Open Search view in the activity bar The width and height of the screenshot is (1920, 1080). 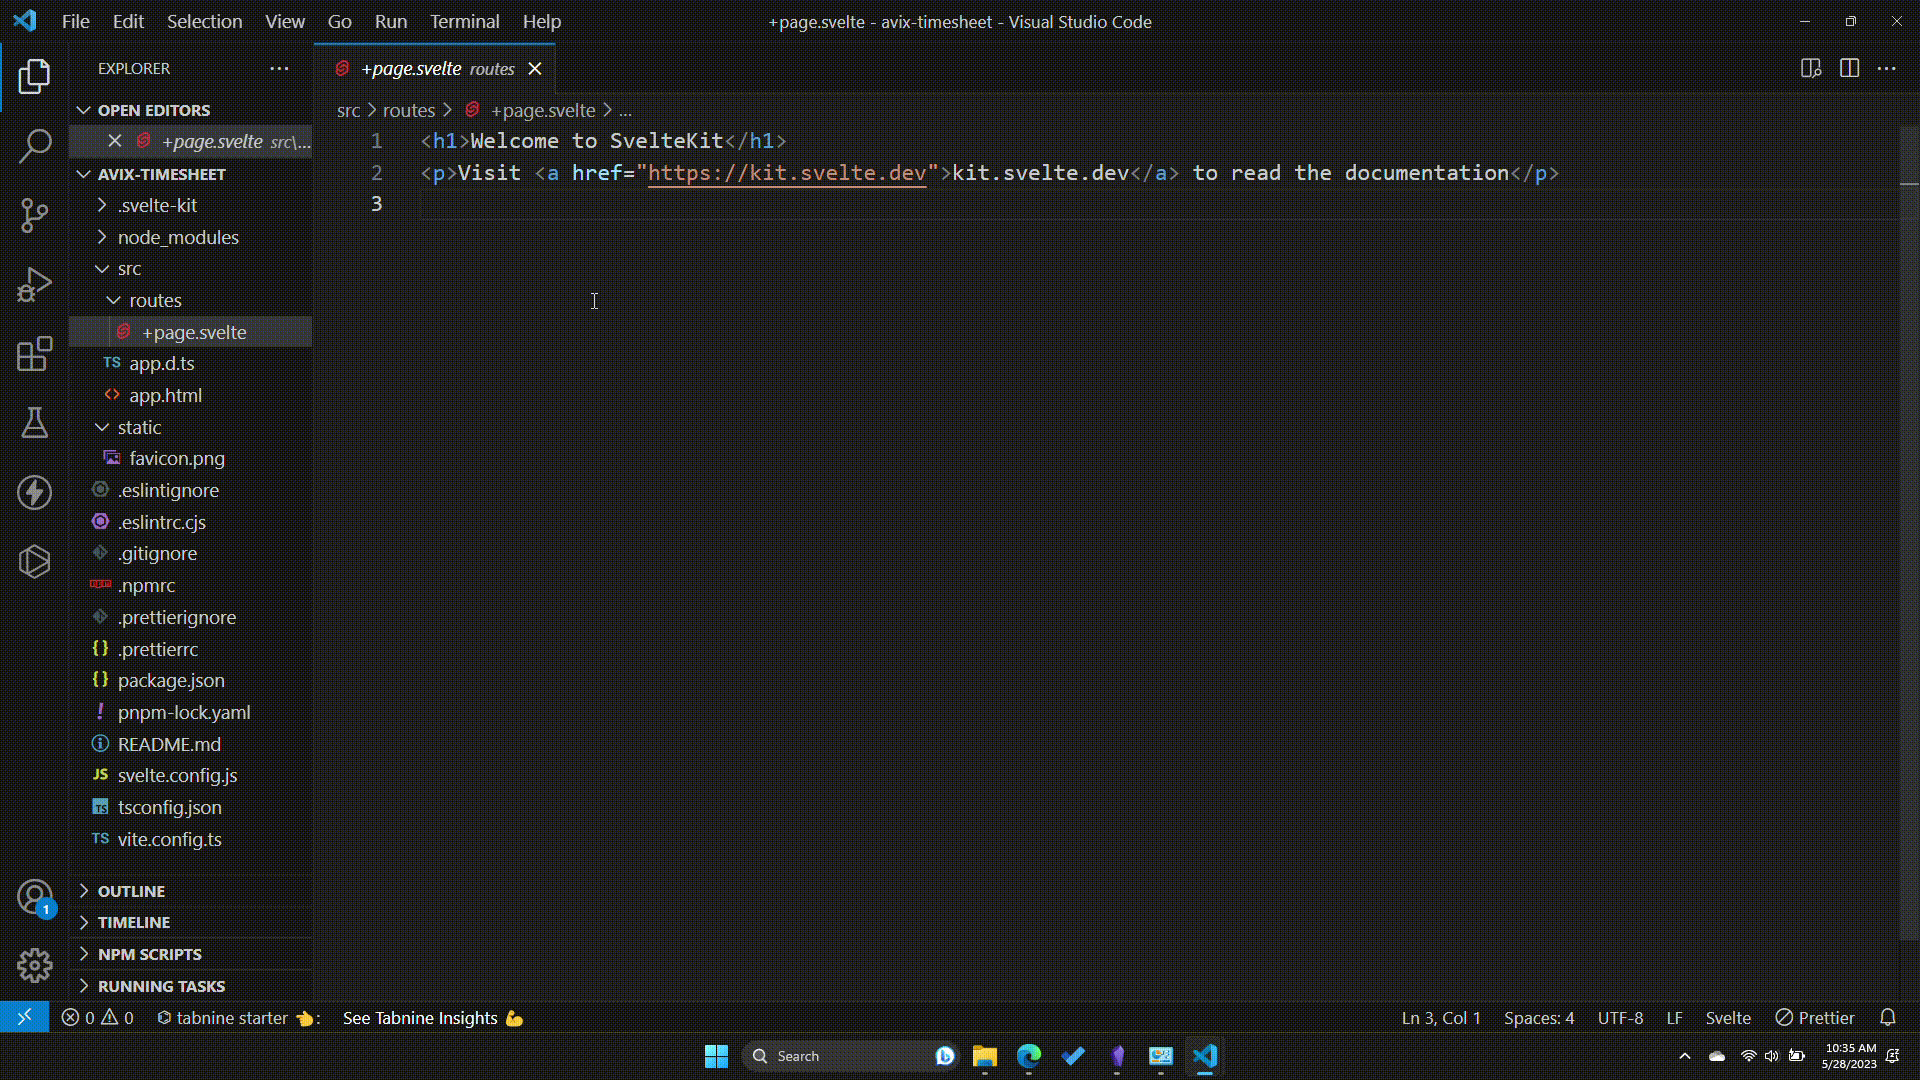pyautogui.click(x=35, y=145)
